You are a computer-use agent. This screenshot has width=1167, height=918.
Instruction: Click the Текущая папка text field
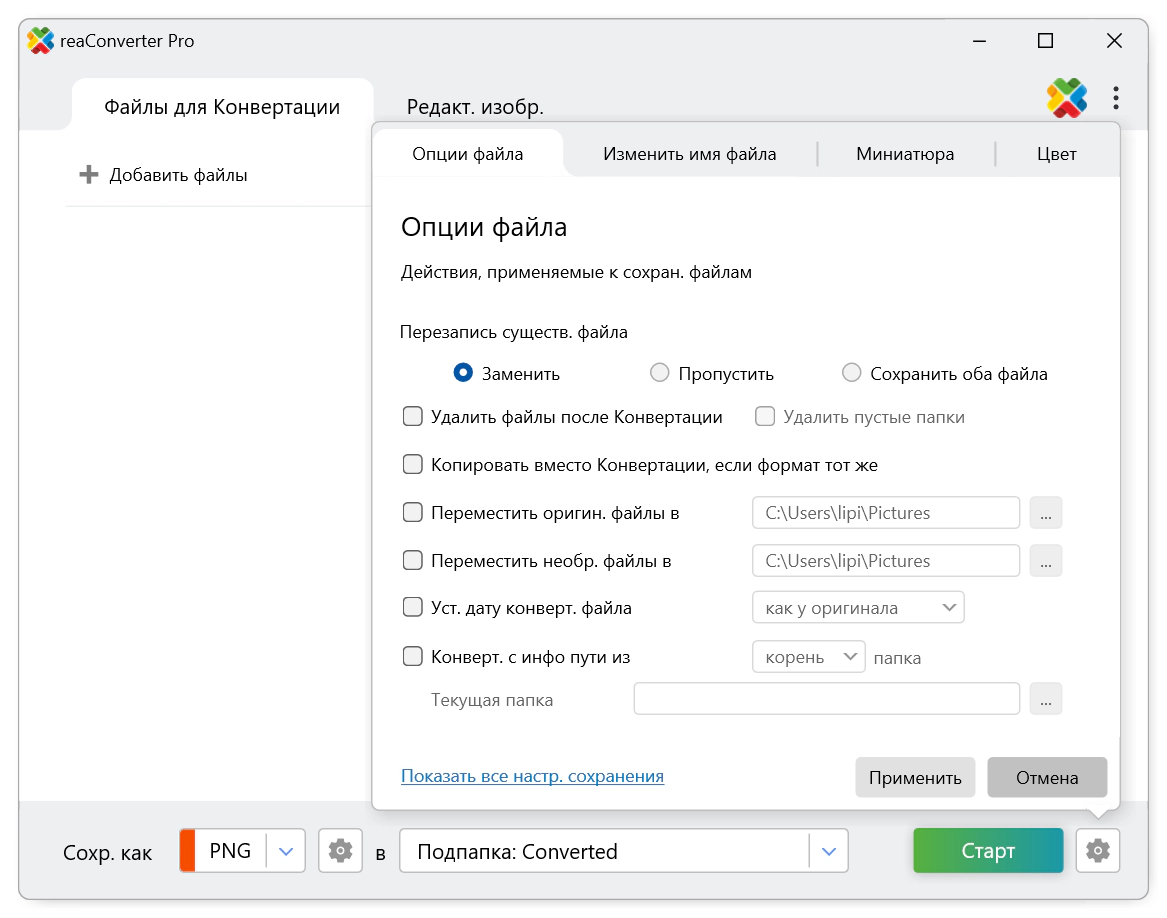[826, 699]
